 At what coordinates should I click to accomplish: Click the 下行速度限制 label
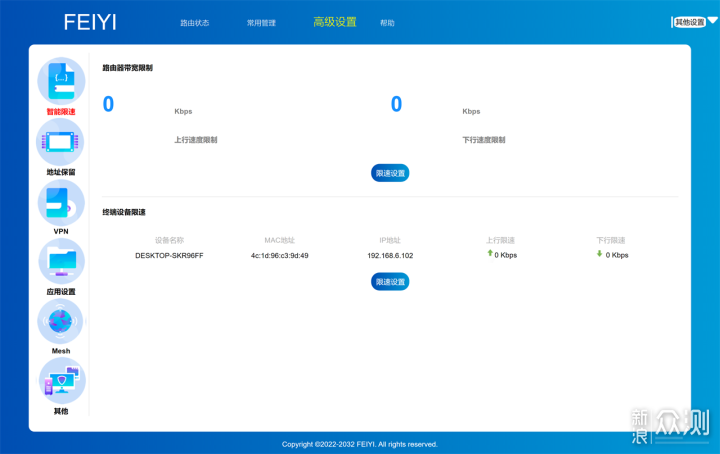484,140
